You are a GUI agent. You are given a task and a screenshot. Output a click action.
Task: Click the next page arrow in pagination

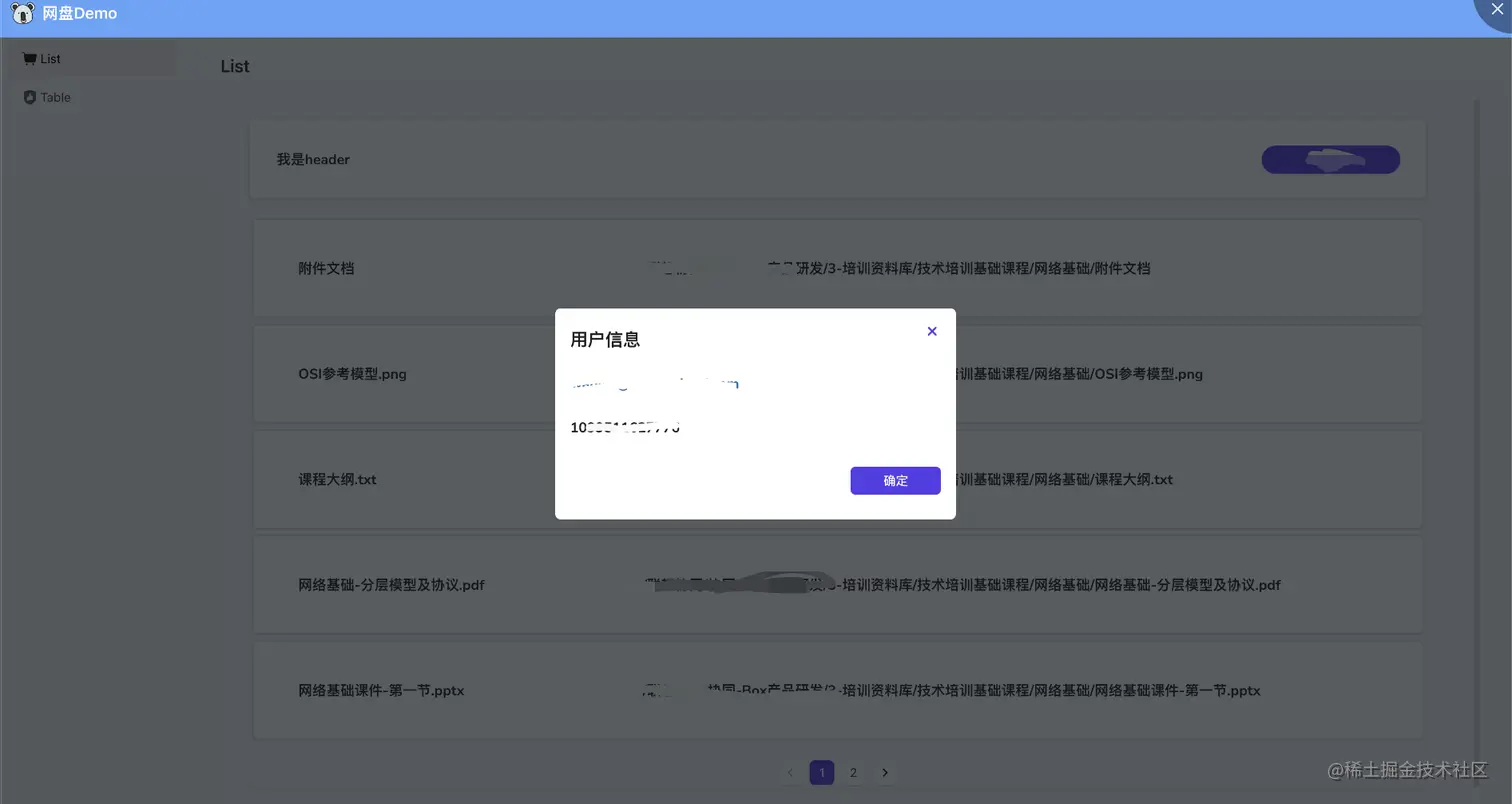click(885, 772)
